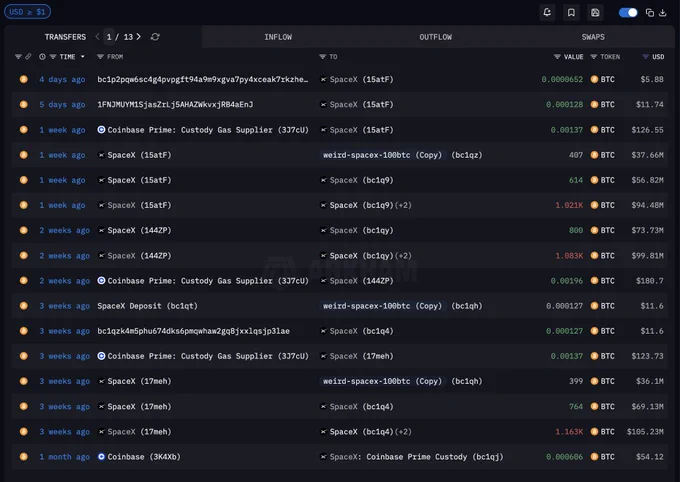This screenshot has height=482, width=680.
Task: Click the link icon in header row
Action: pos(28,56)
